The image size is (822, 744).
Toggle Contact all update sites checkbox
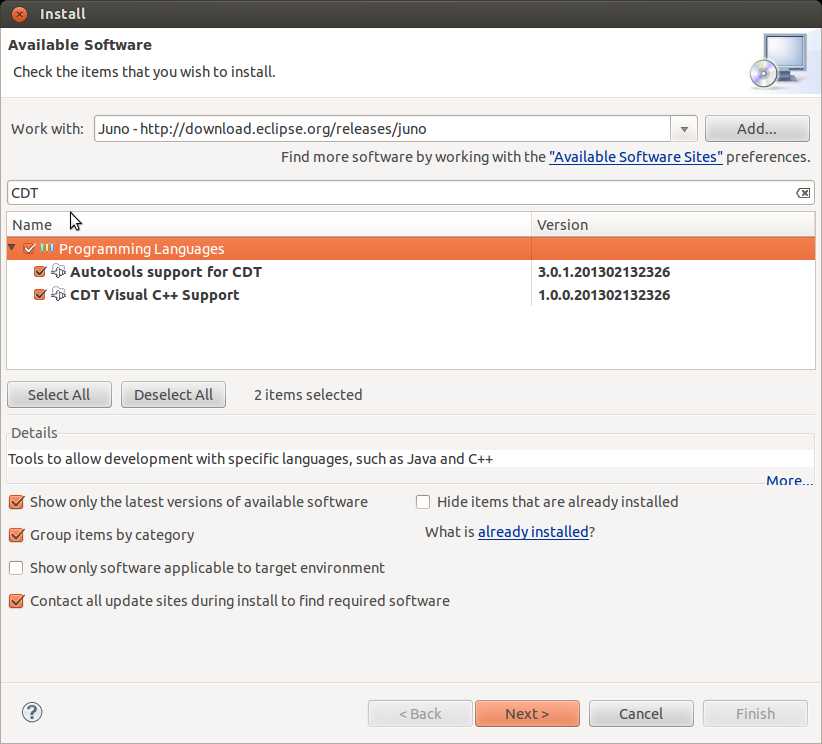pyautogui.click(x=16, y=601)
